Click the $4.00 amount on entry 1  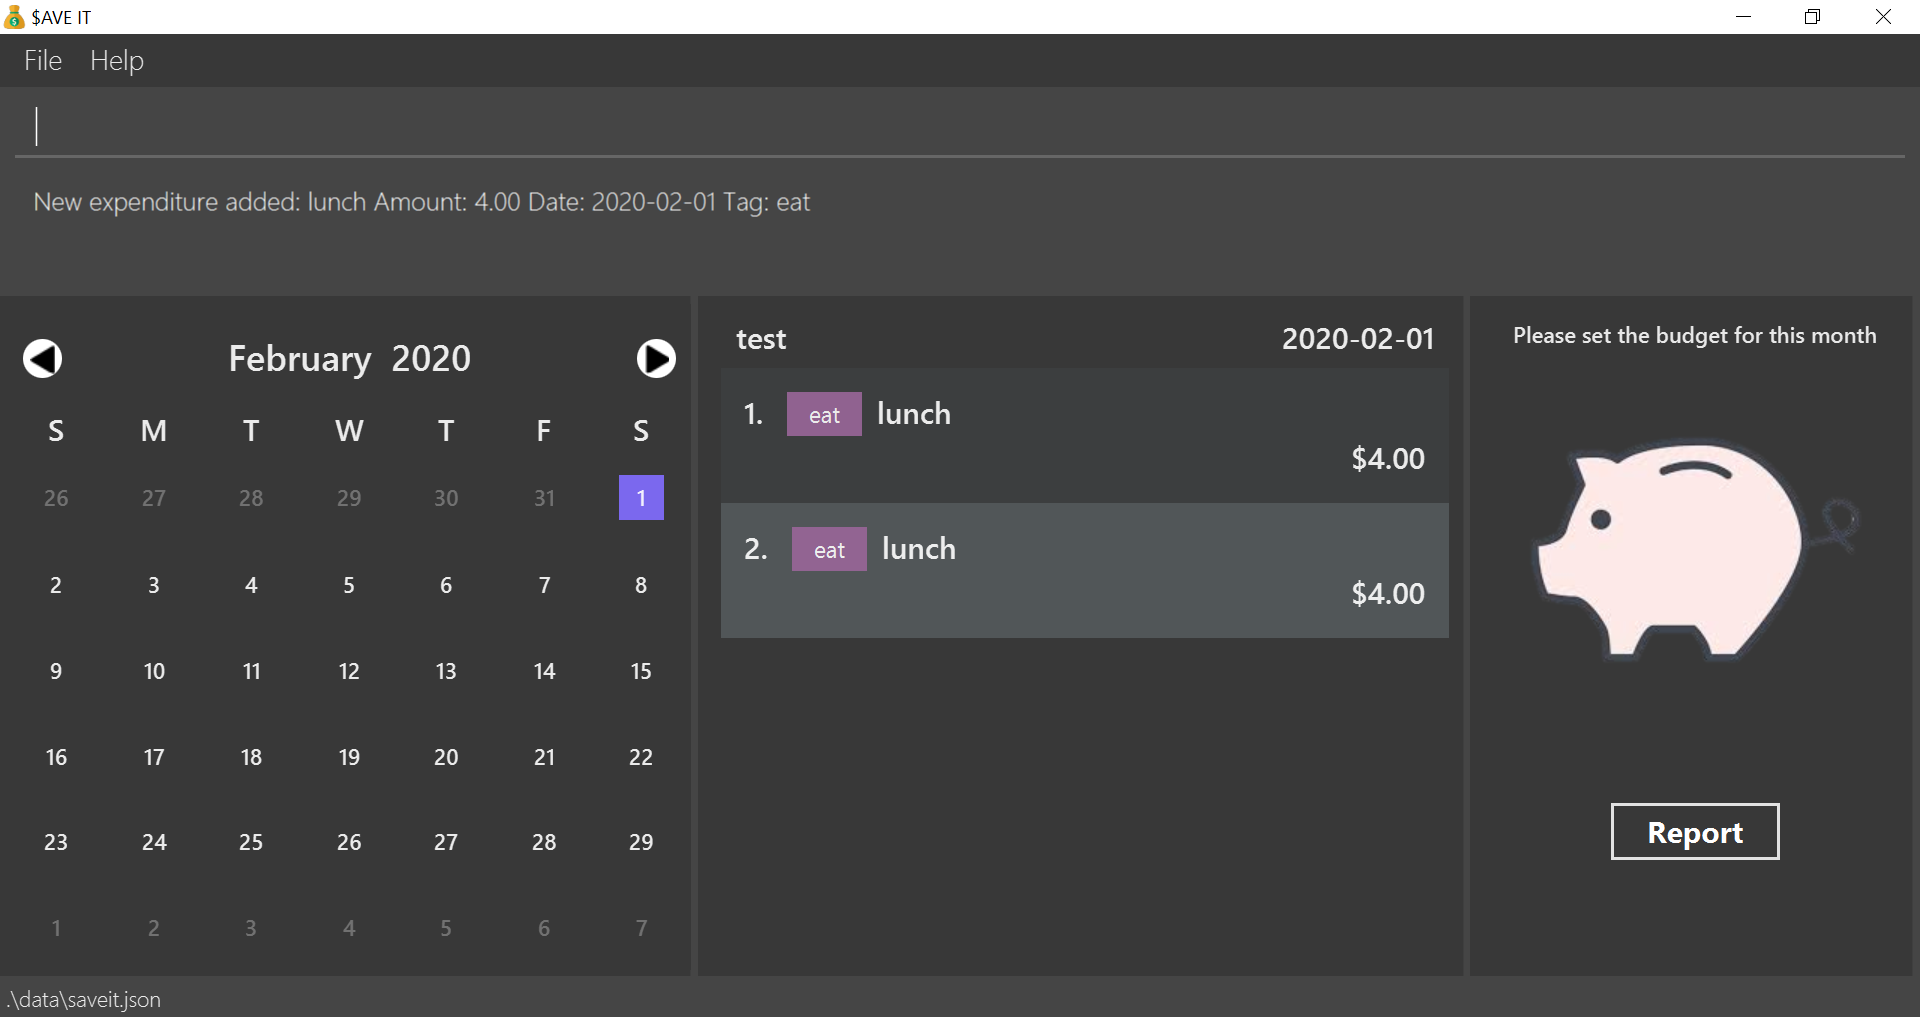tap(1388, 458)
